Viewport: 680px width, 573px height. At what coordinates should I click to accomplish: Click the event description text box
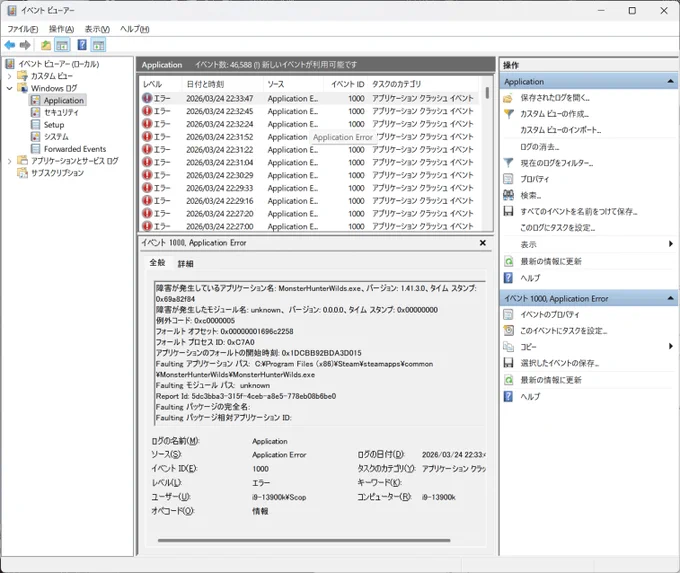click(x=320, y=353)
